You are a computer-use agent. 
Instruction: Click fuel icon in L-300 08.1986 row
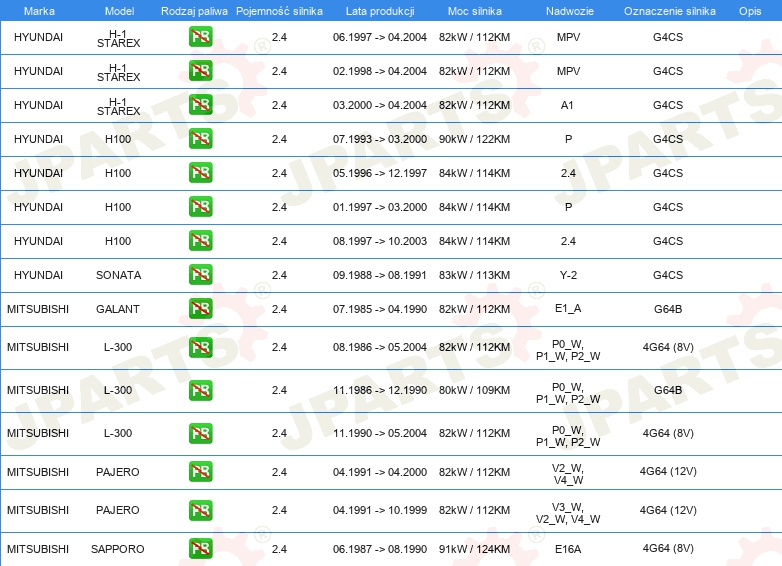200,347
